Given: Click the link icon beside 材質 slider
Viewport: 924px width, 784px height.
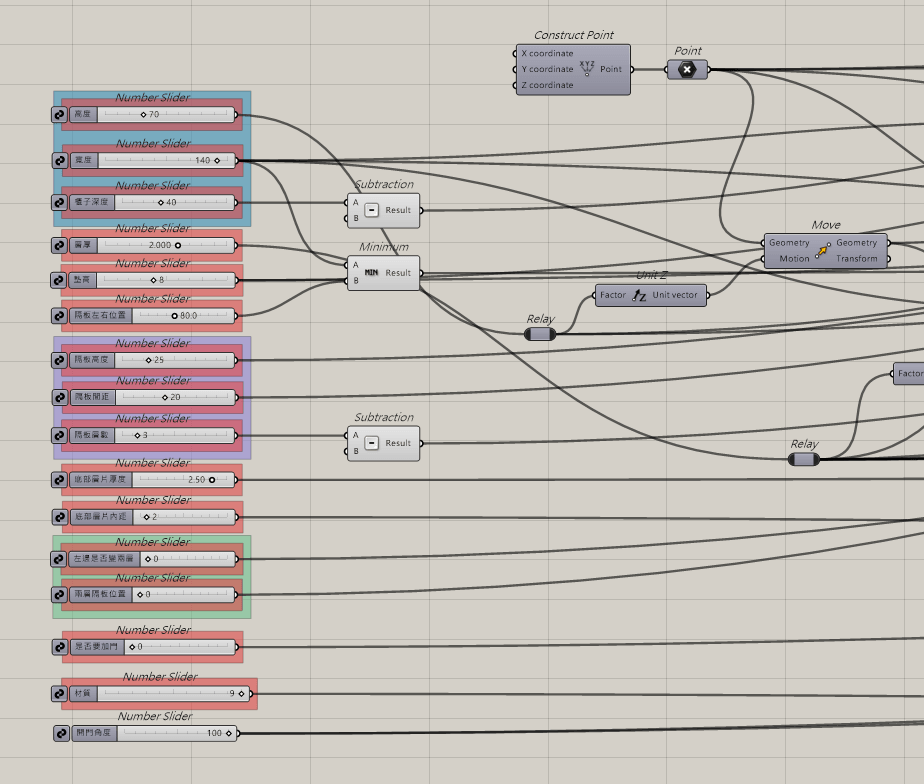Looking at the screenshot, I should coord(60,694).
